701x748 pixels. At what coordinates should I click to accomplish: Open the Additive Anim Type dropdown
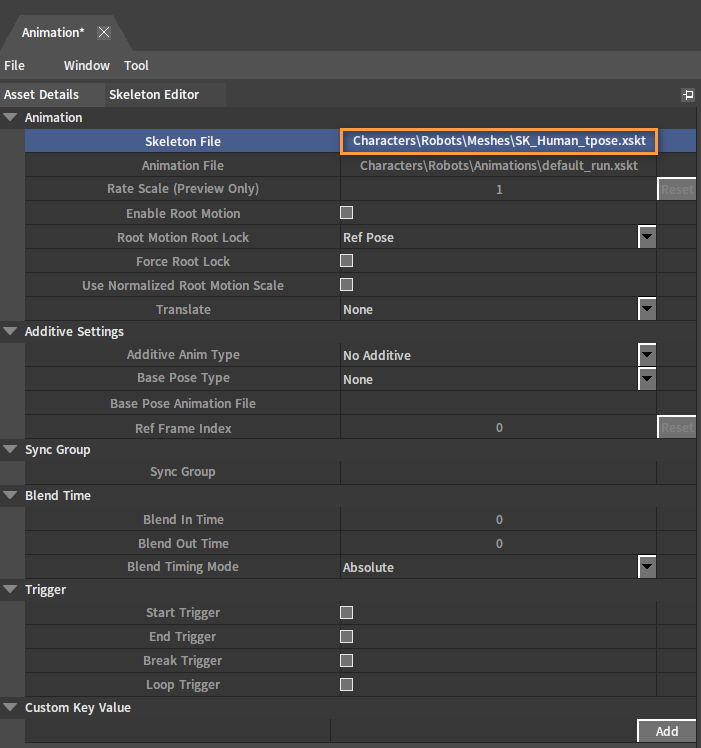[x=647, y=355]
